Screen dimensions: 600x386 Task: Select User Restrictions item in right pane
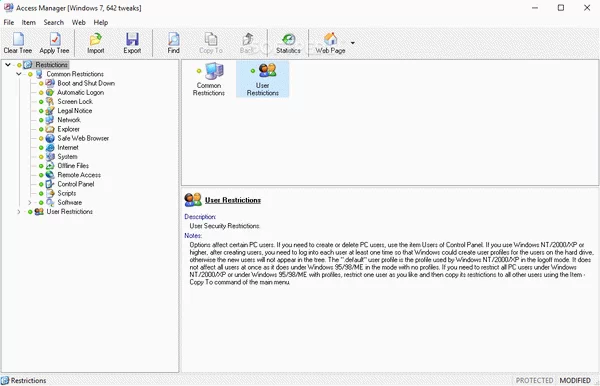(x=262, y=79)
